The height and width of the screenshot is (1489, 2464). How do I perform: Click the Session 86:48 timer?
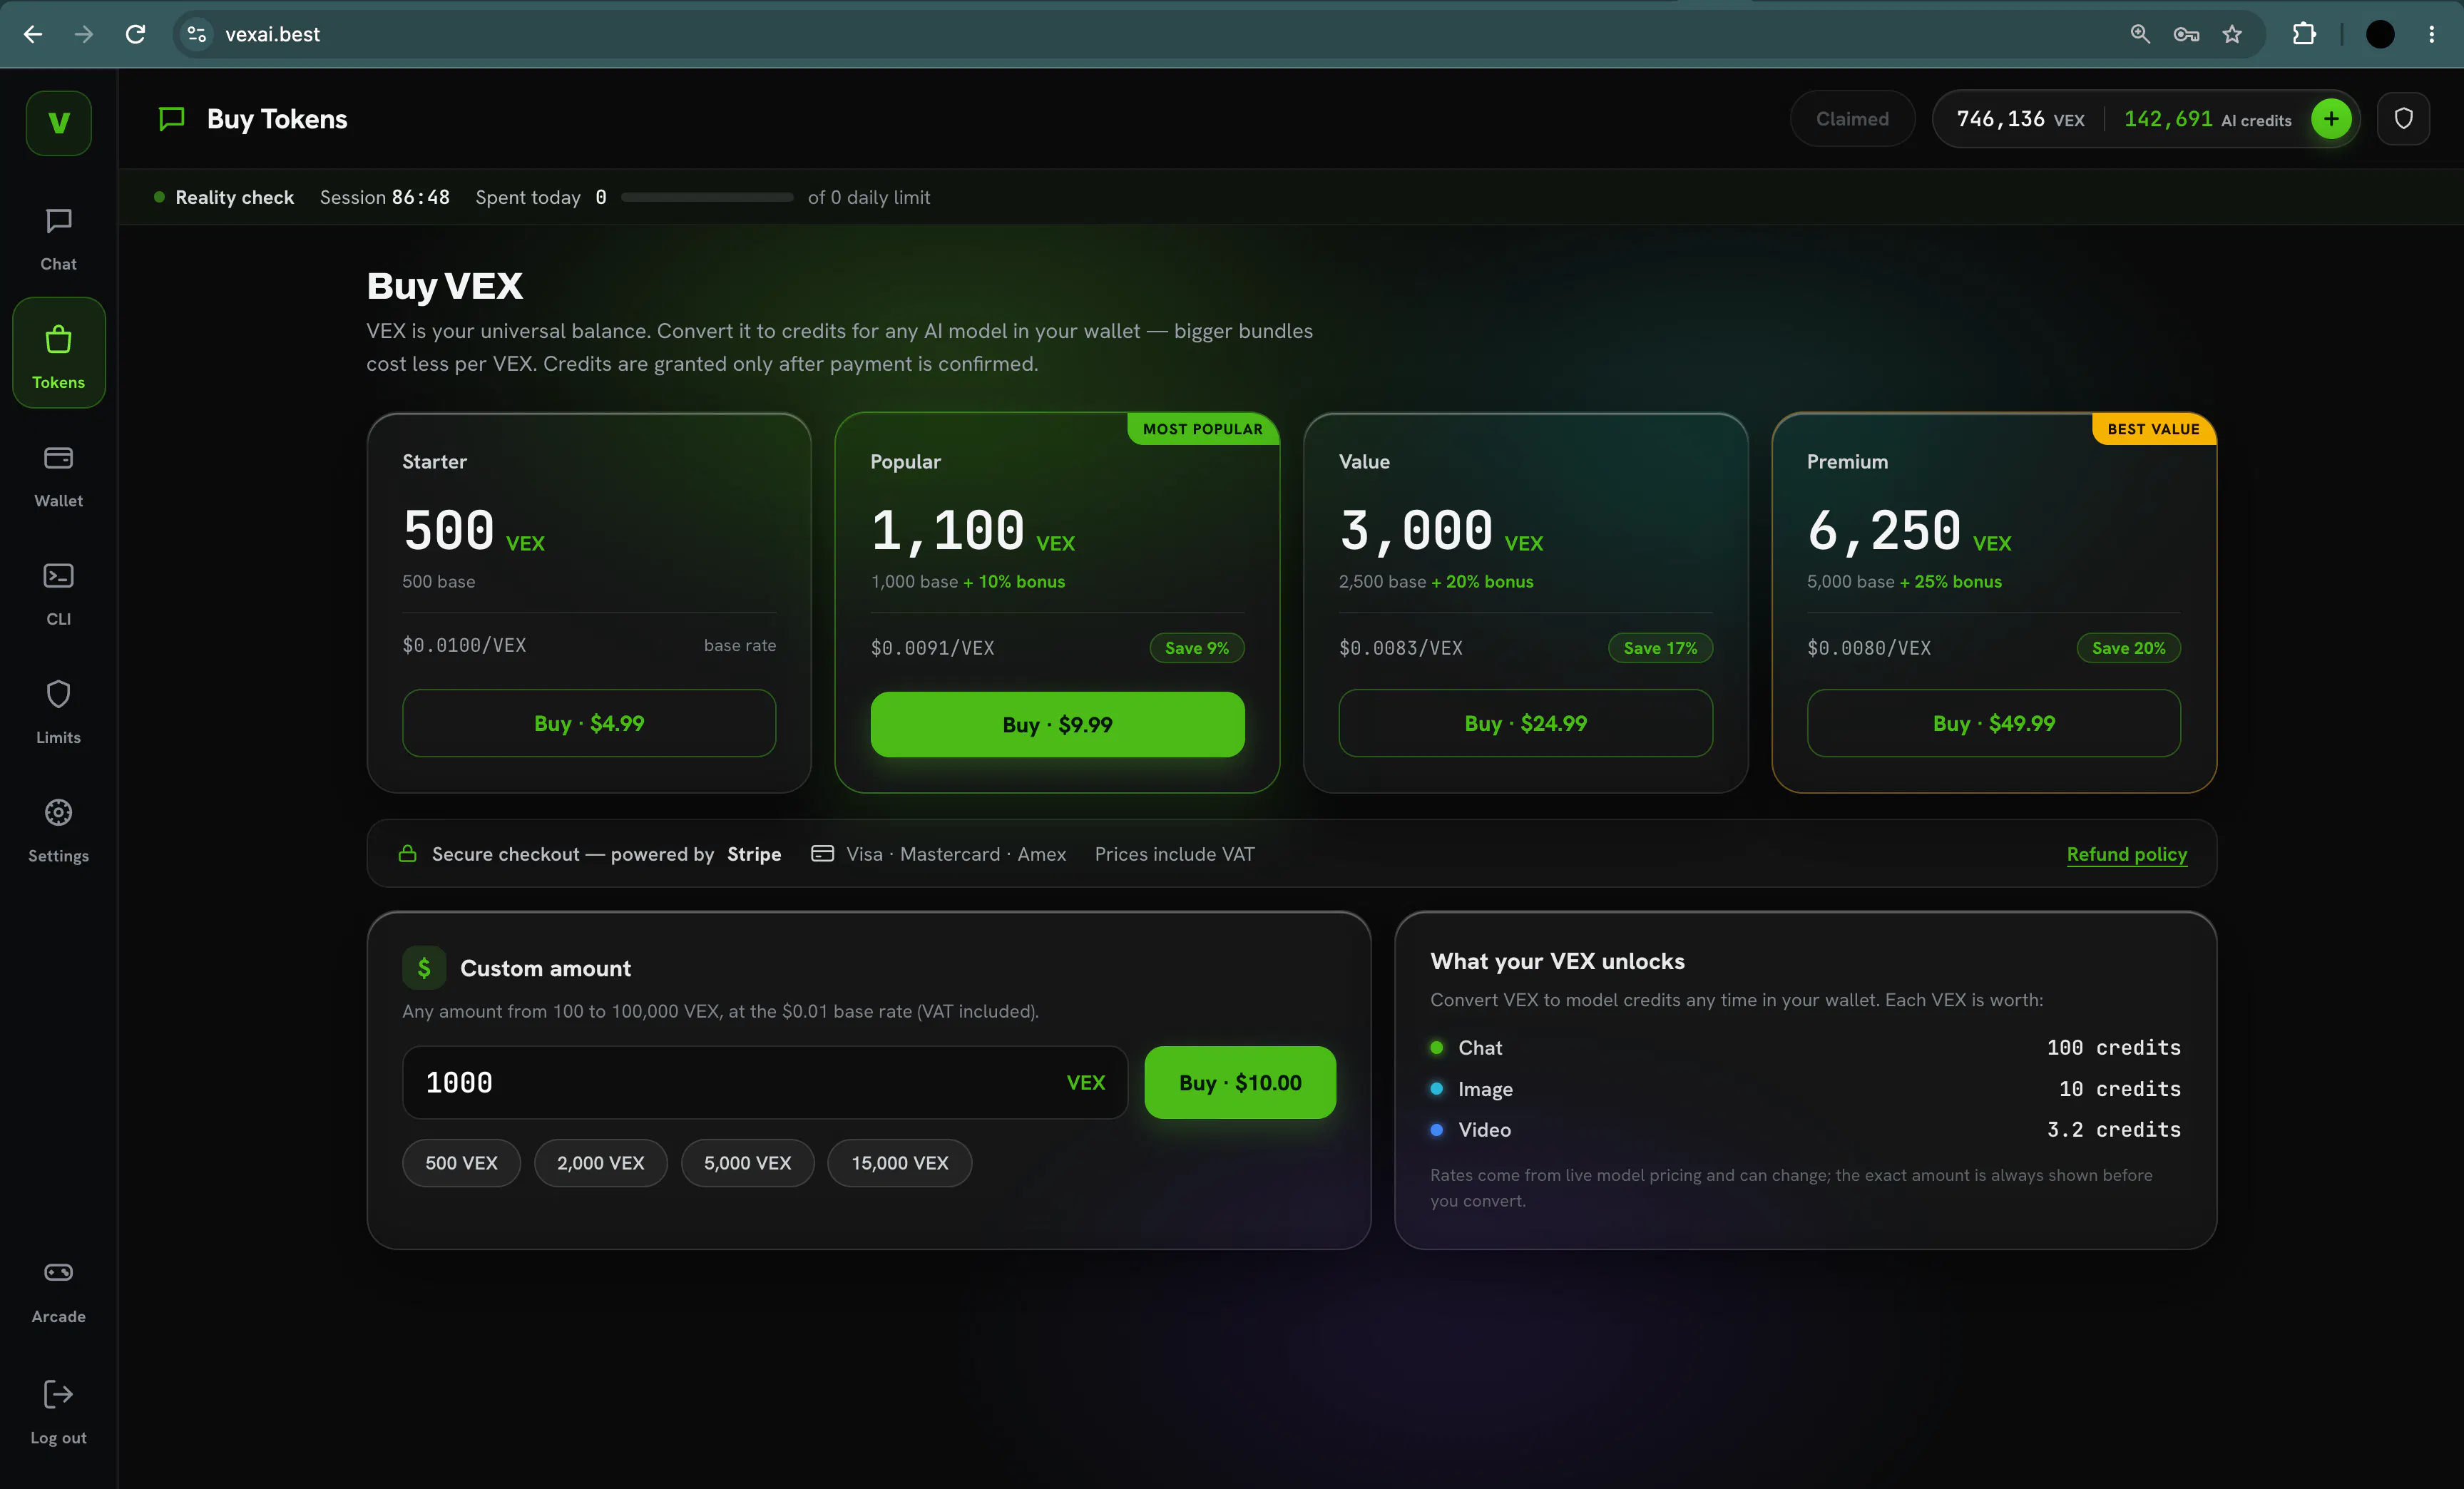[384, 197]
